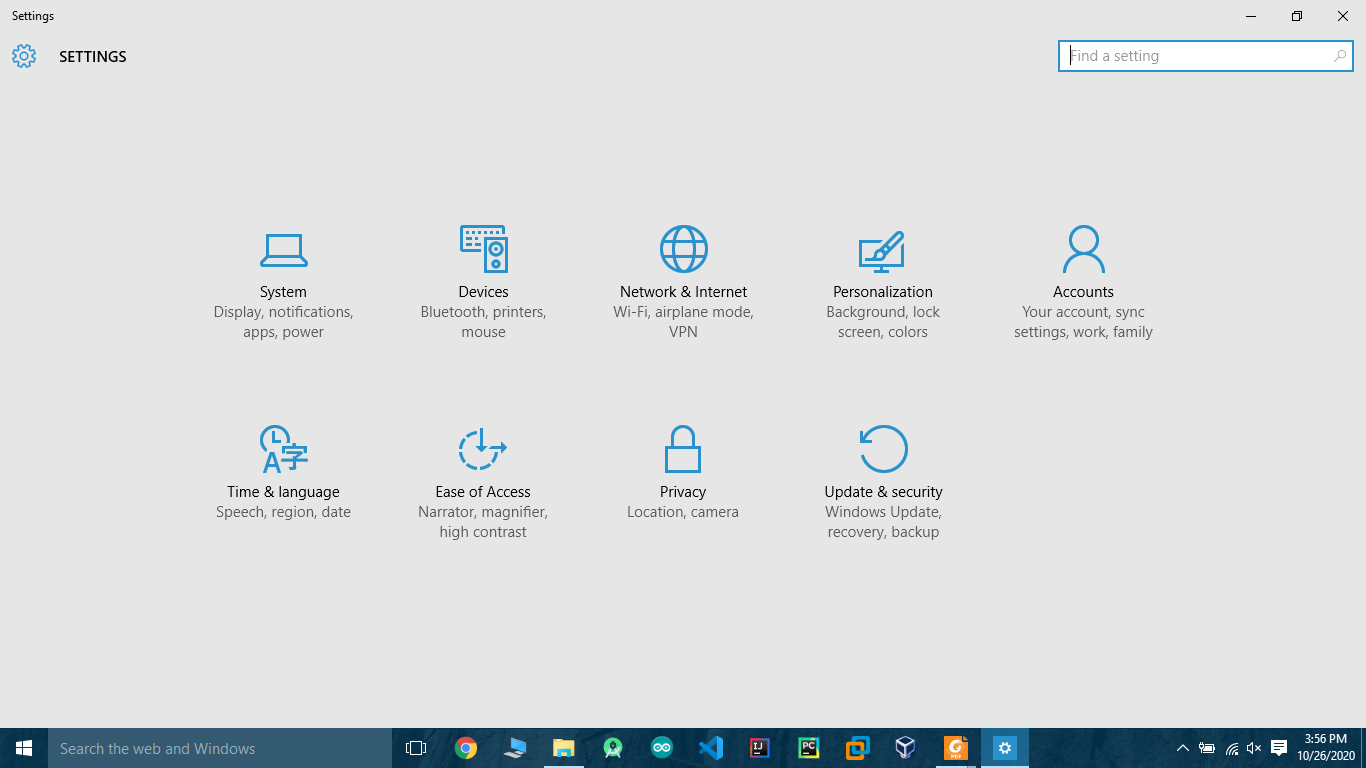1366x768 pixels.
Task: Open Android Studio from the taskbar
Action: point(613,748)
